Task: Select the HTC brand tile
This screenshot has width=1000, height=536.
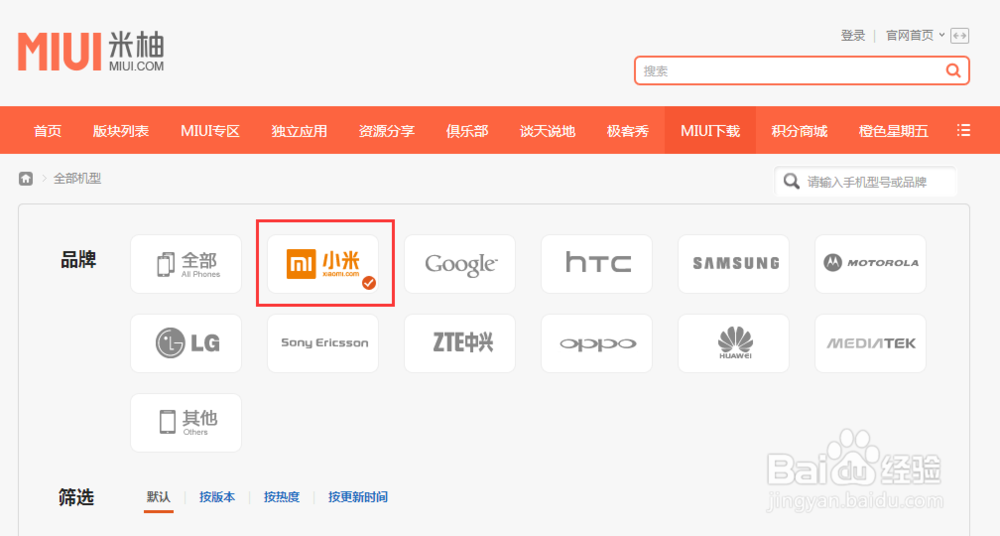Action: click(596, 264)
